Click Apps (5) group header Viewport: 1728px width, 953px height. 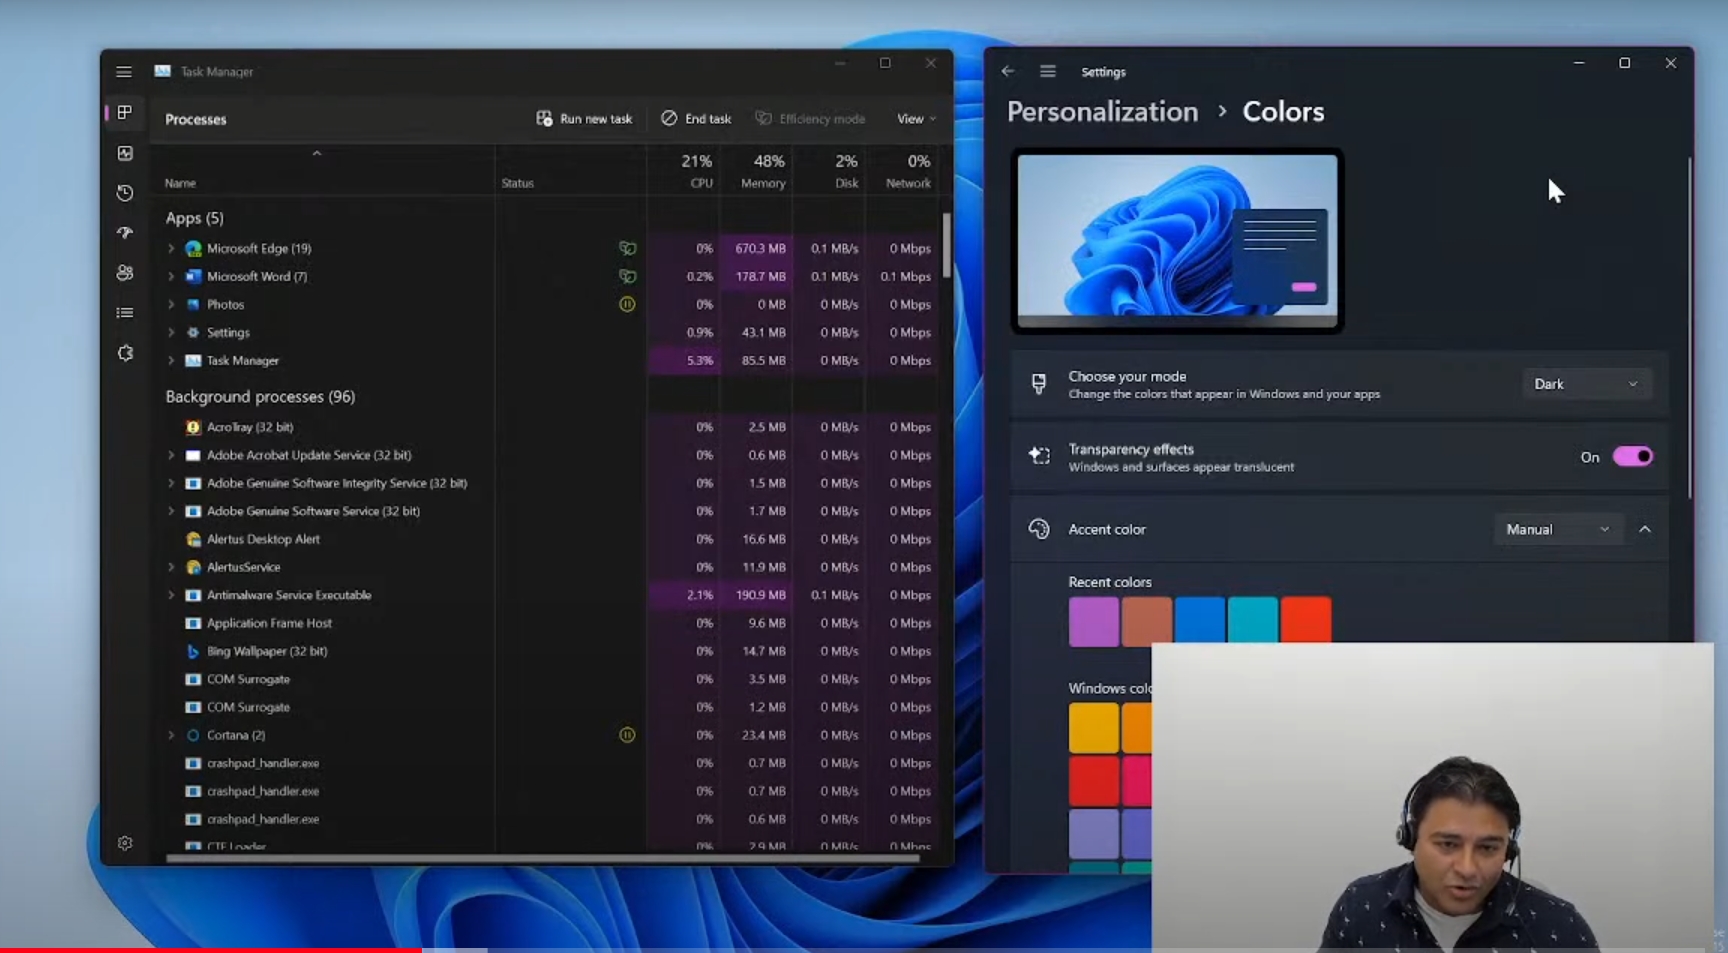coord(194,218)
